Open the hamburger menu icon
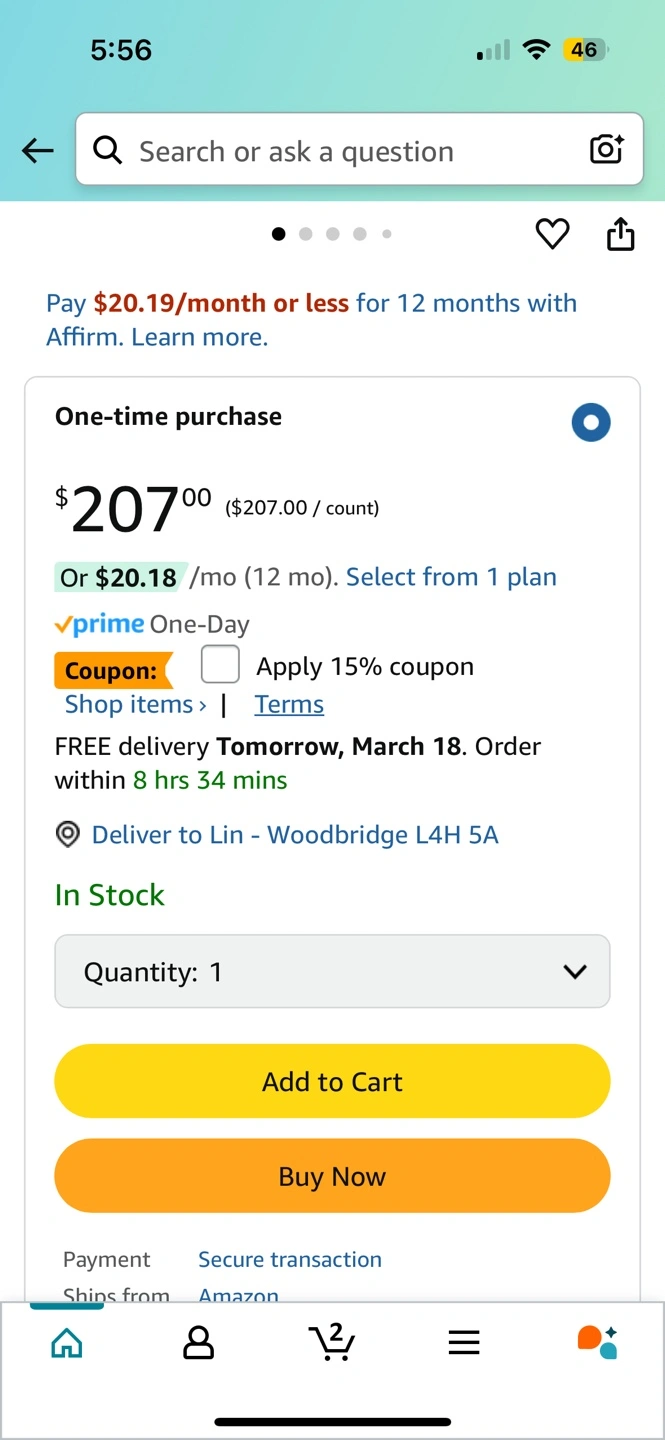The image size is (665, 1440). [464, 1343]
